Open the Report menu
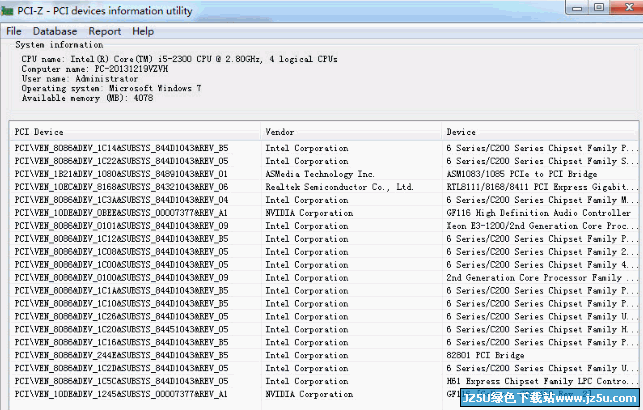This screenshot has height=410, width=643. click(105, 31)
